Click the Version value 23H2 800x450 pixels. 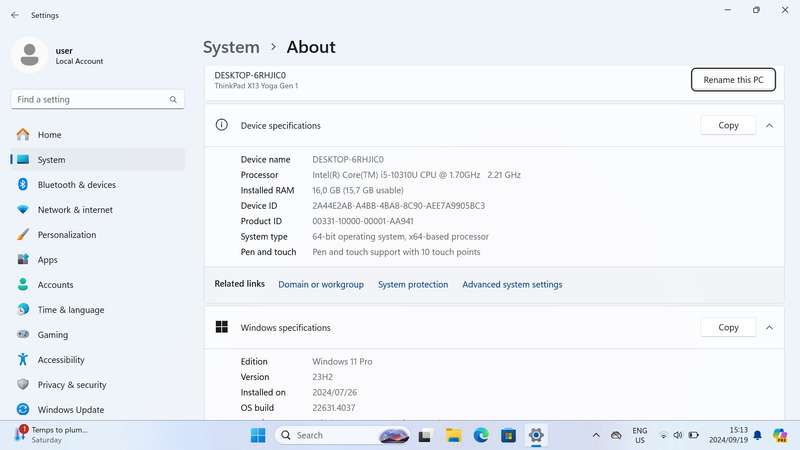click(322, 377)
